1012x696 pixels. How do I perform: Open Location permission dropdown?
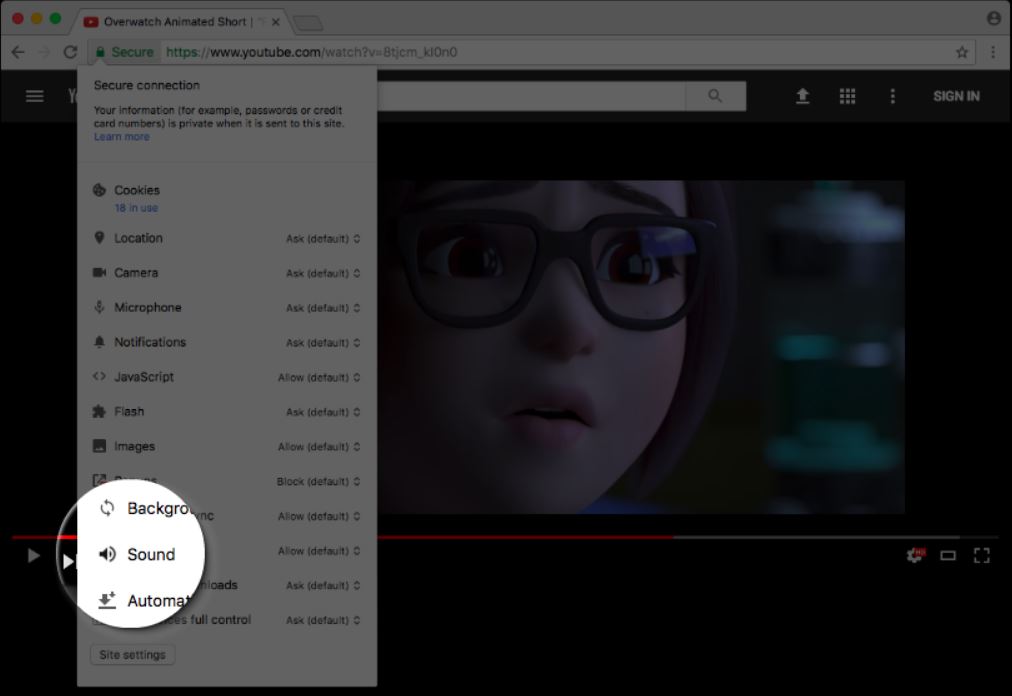click(x=323, y=239)
